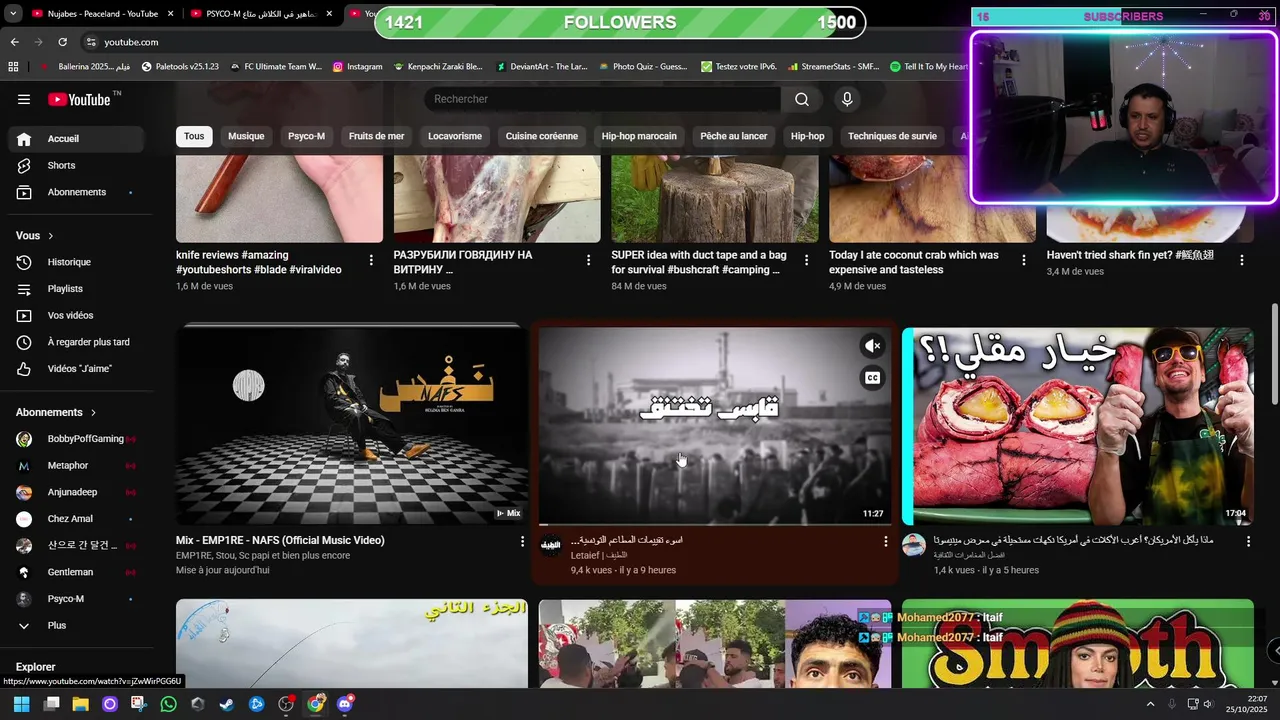1280x720 pixels.
Task: Start voice search with microphone icon
Action: click(x=847, y=99)
